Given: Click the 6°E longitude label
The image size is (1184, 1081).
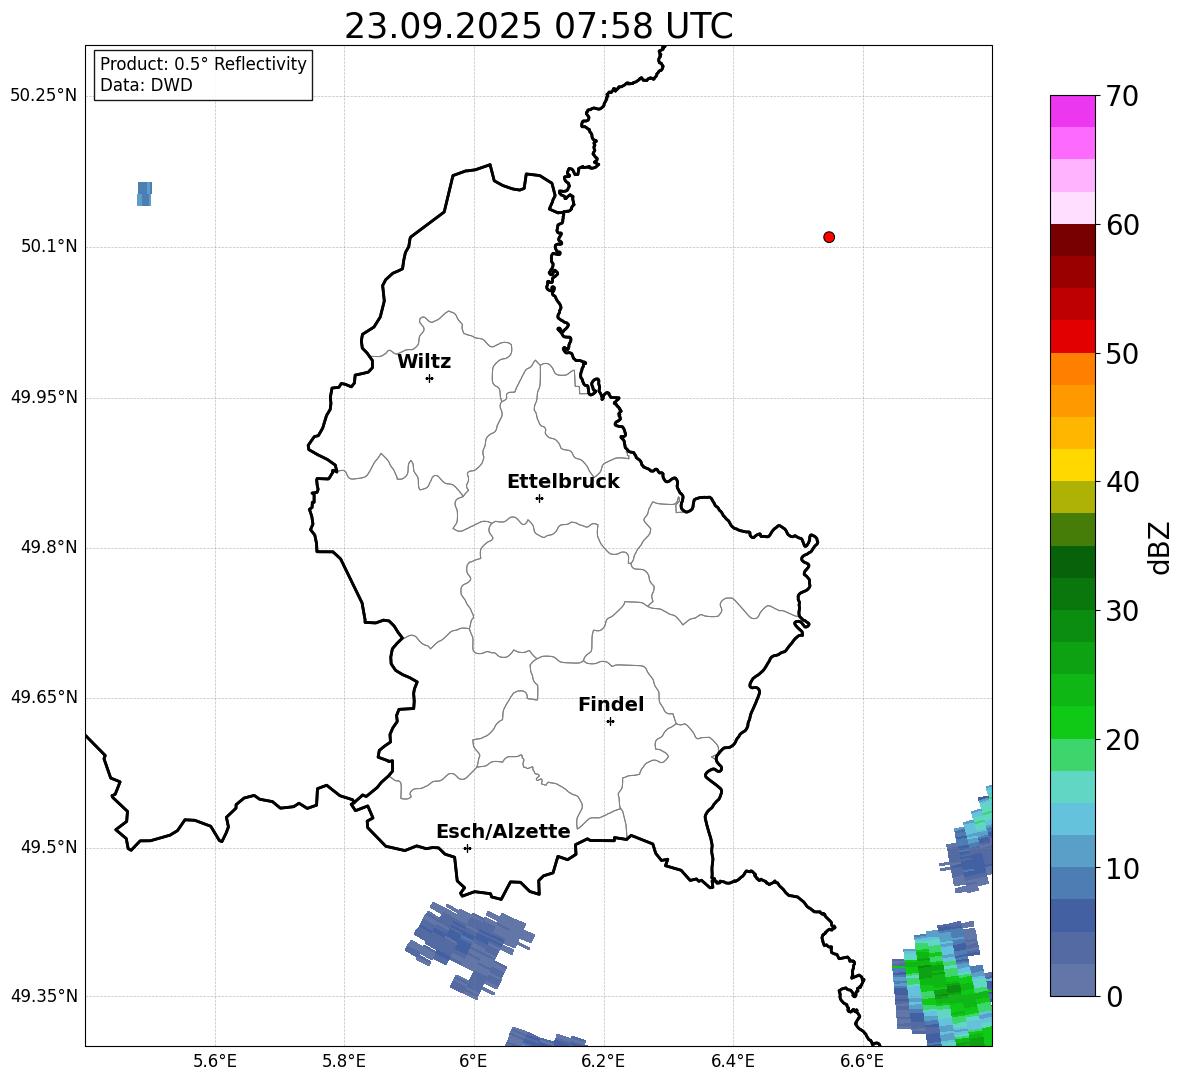Looking at the screenshot, I should coord(473,1061).
